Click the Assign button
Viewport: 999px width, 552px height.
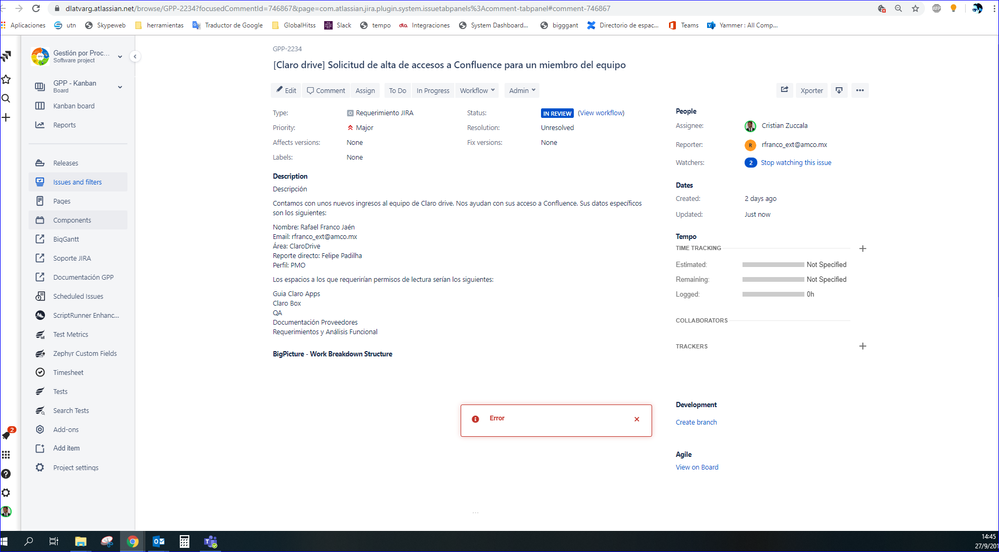point(365,91)
